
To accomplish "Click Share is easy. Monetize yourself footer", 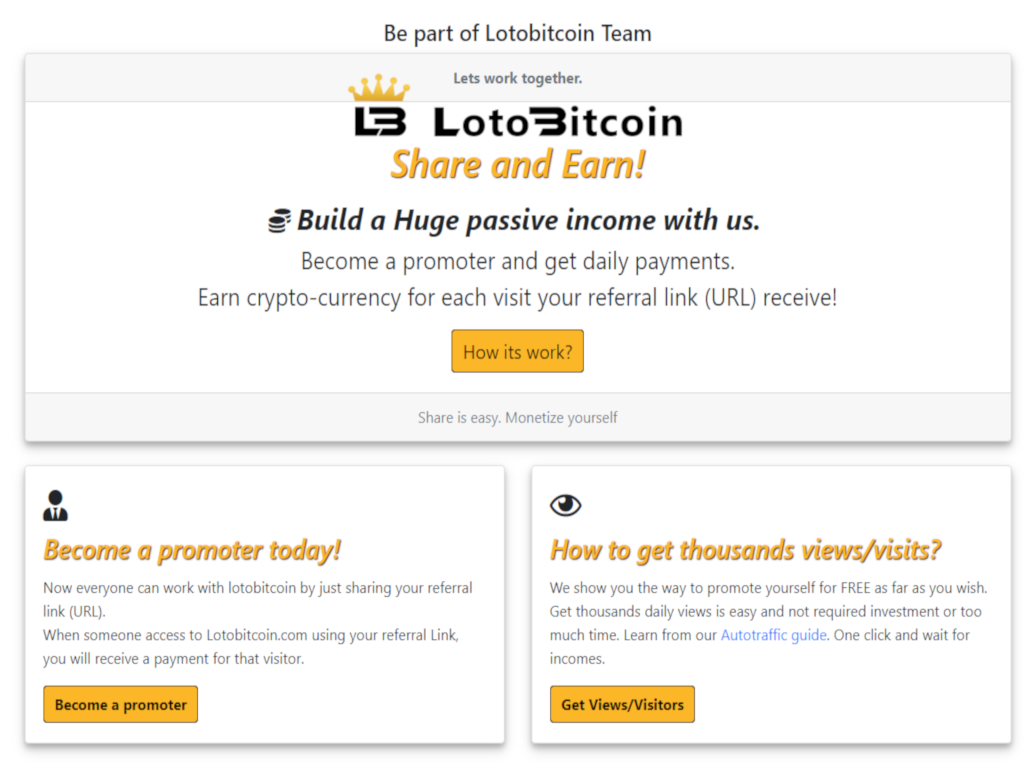I will (518, 417).
